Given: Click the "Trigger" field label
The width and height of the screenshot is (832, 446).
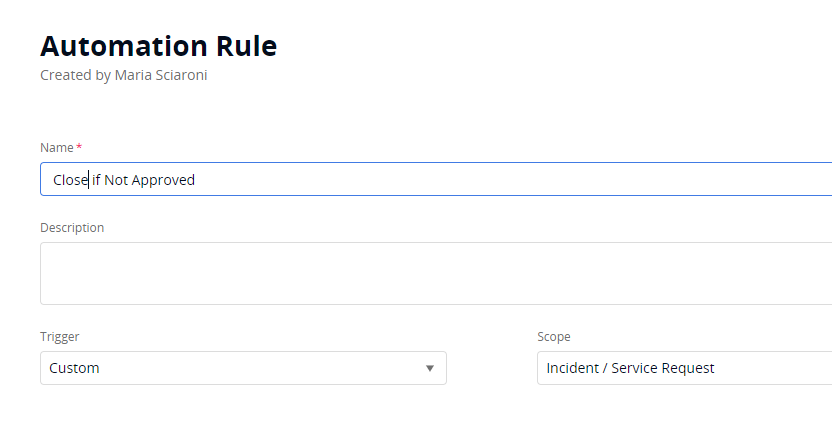Looking at the screenshot, I should tap(59, 337).
